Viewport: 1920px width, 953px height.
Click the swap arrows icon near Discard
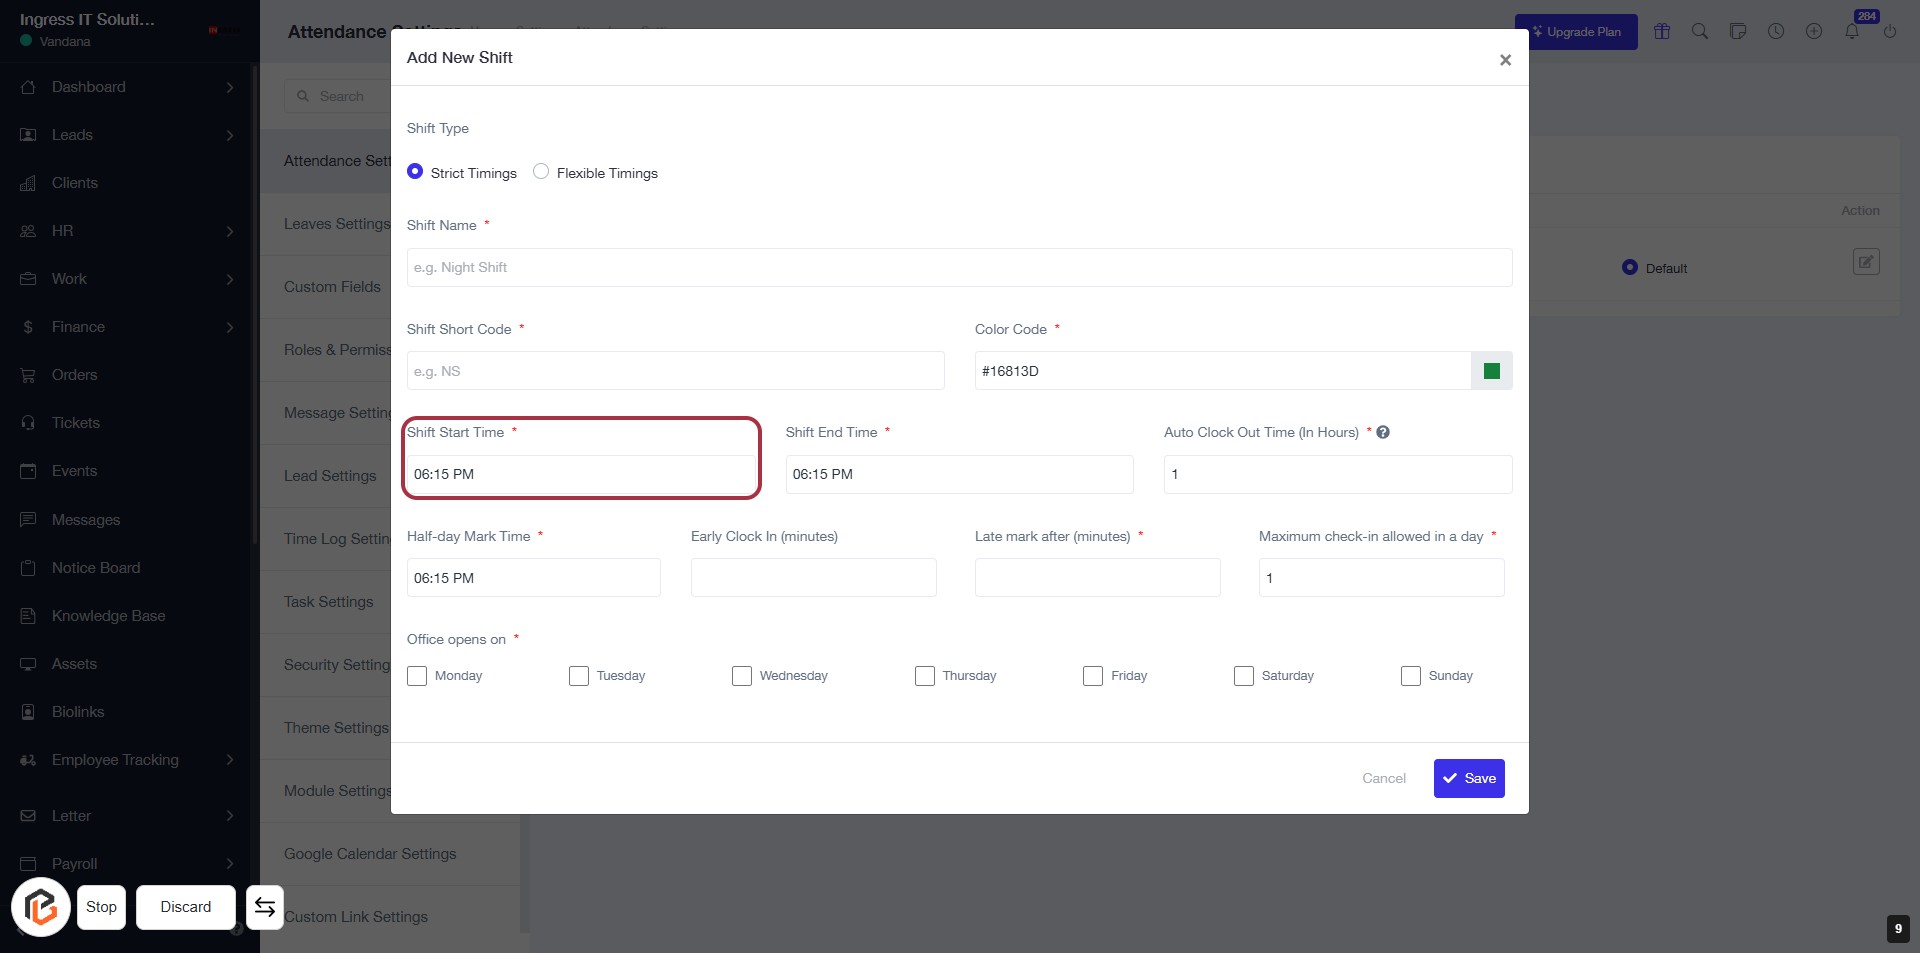pos(265,907)
